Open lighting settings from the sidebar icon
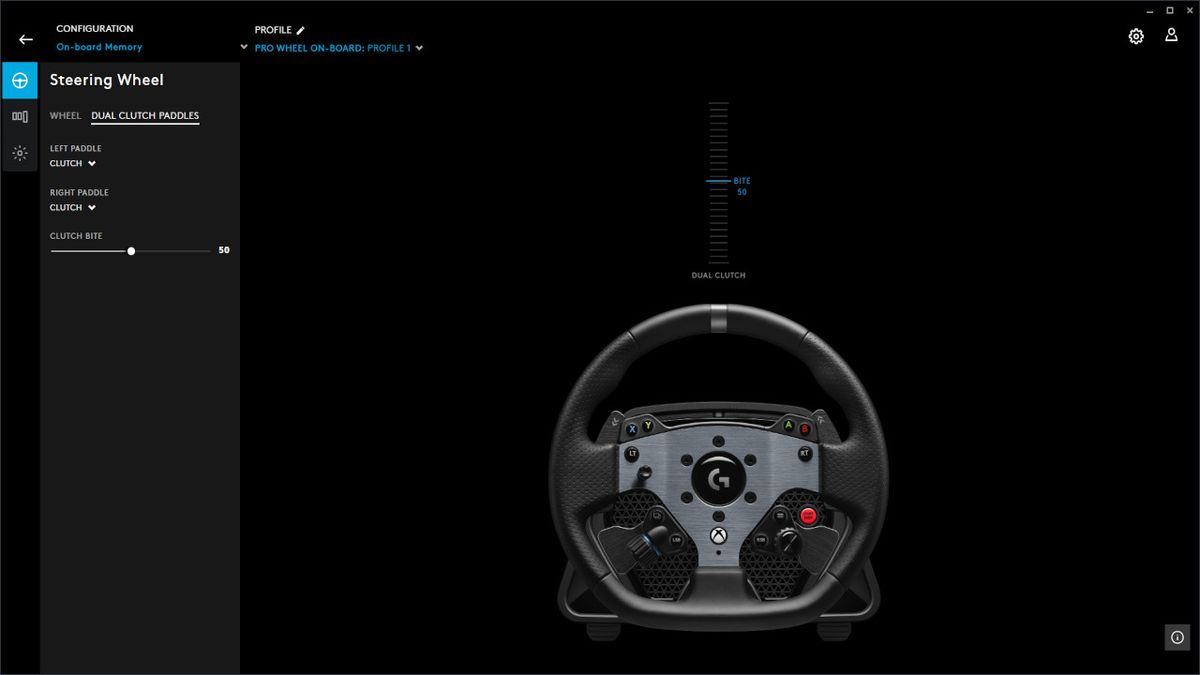Screen dimensions: 1200x675 click(20, 152)
